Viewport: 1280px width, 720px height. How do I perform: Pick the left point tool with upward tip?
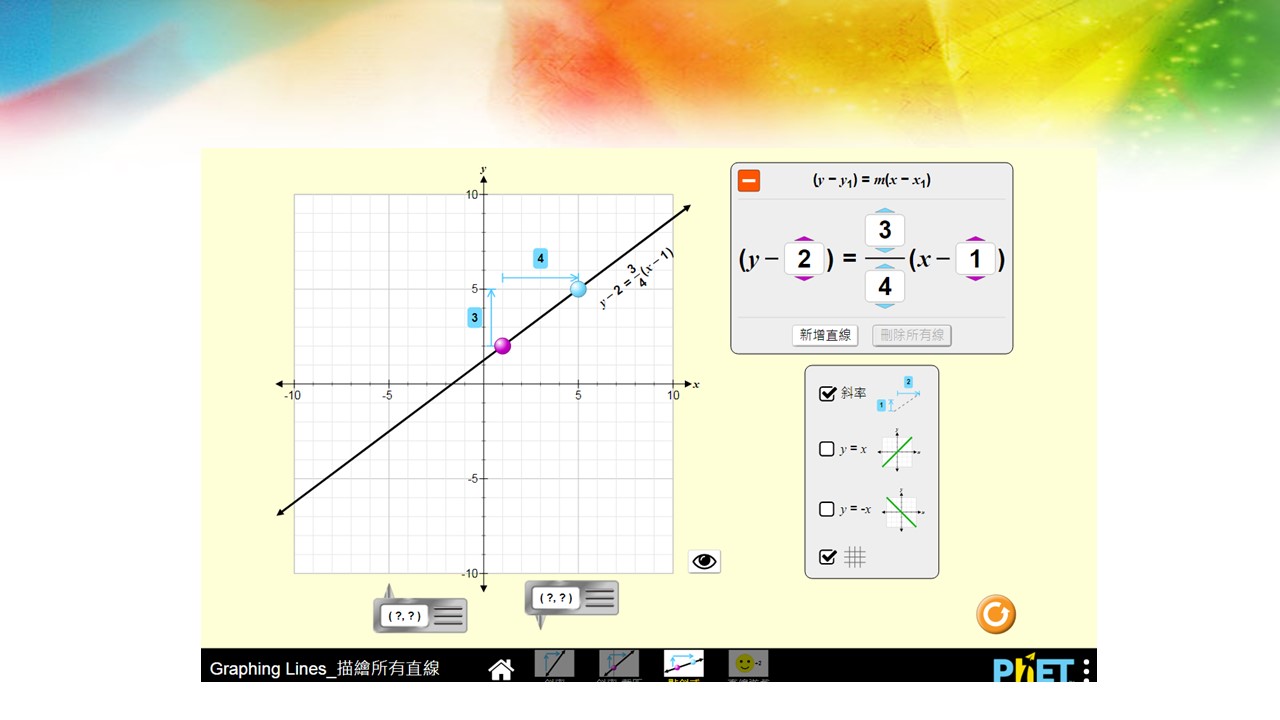click(420, 615)
